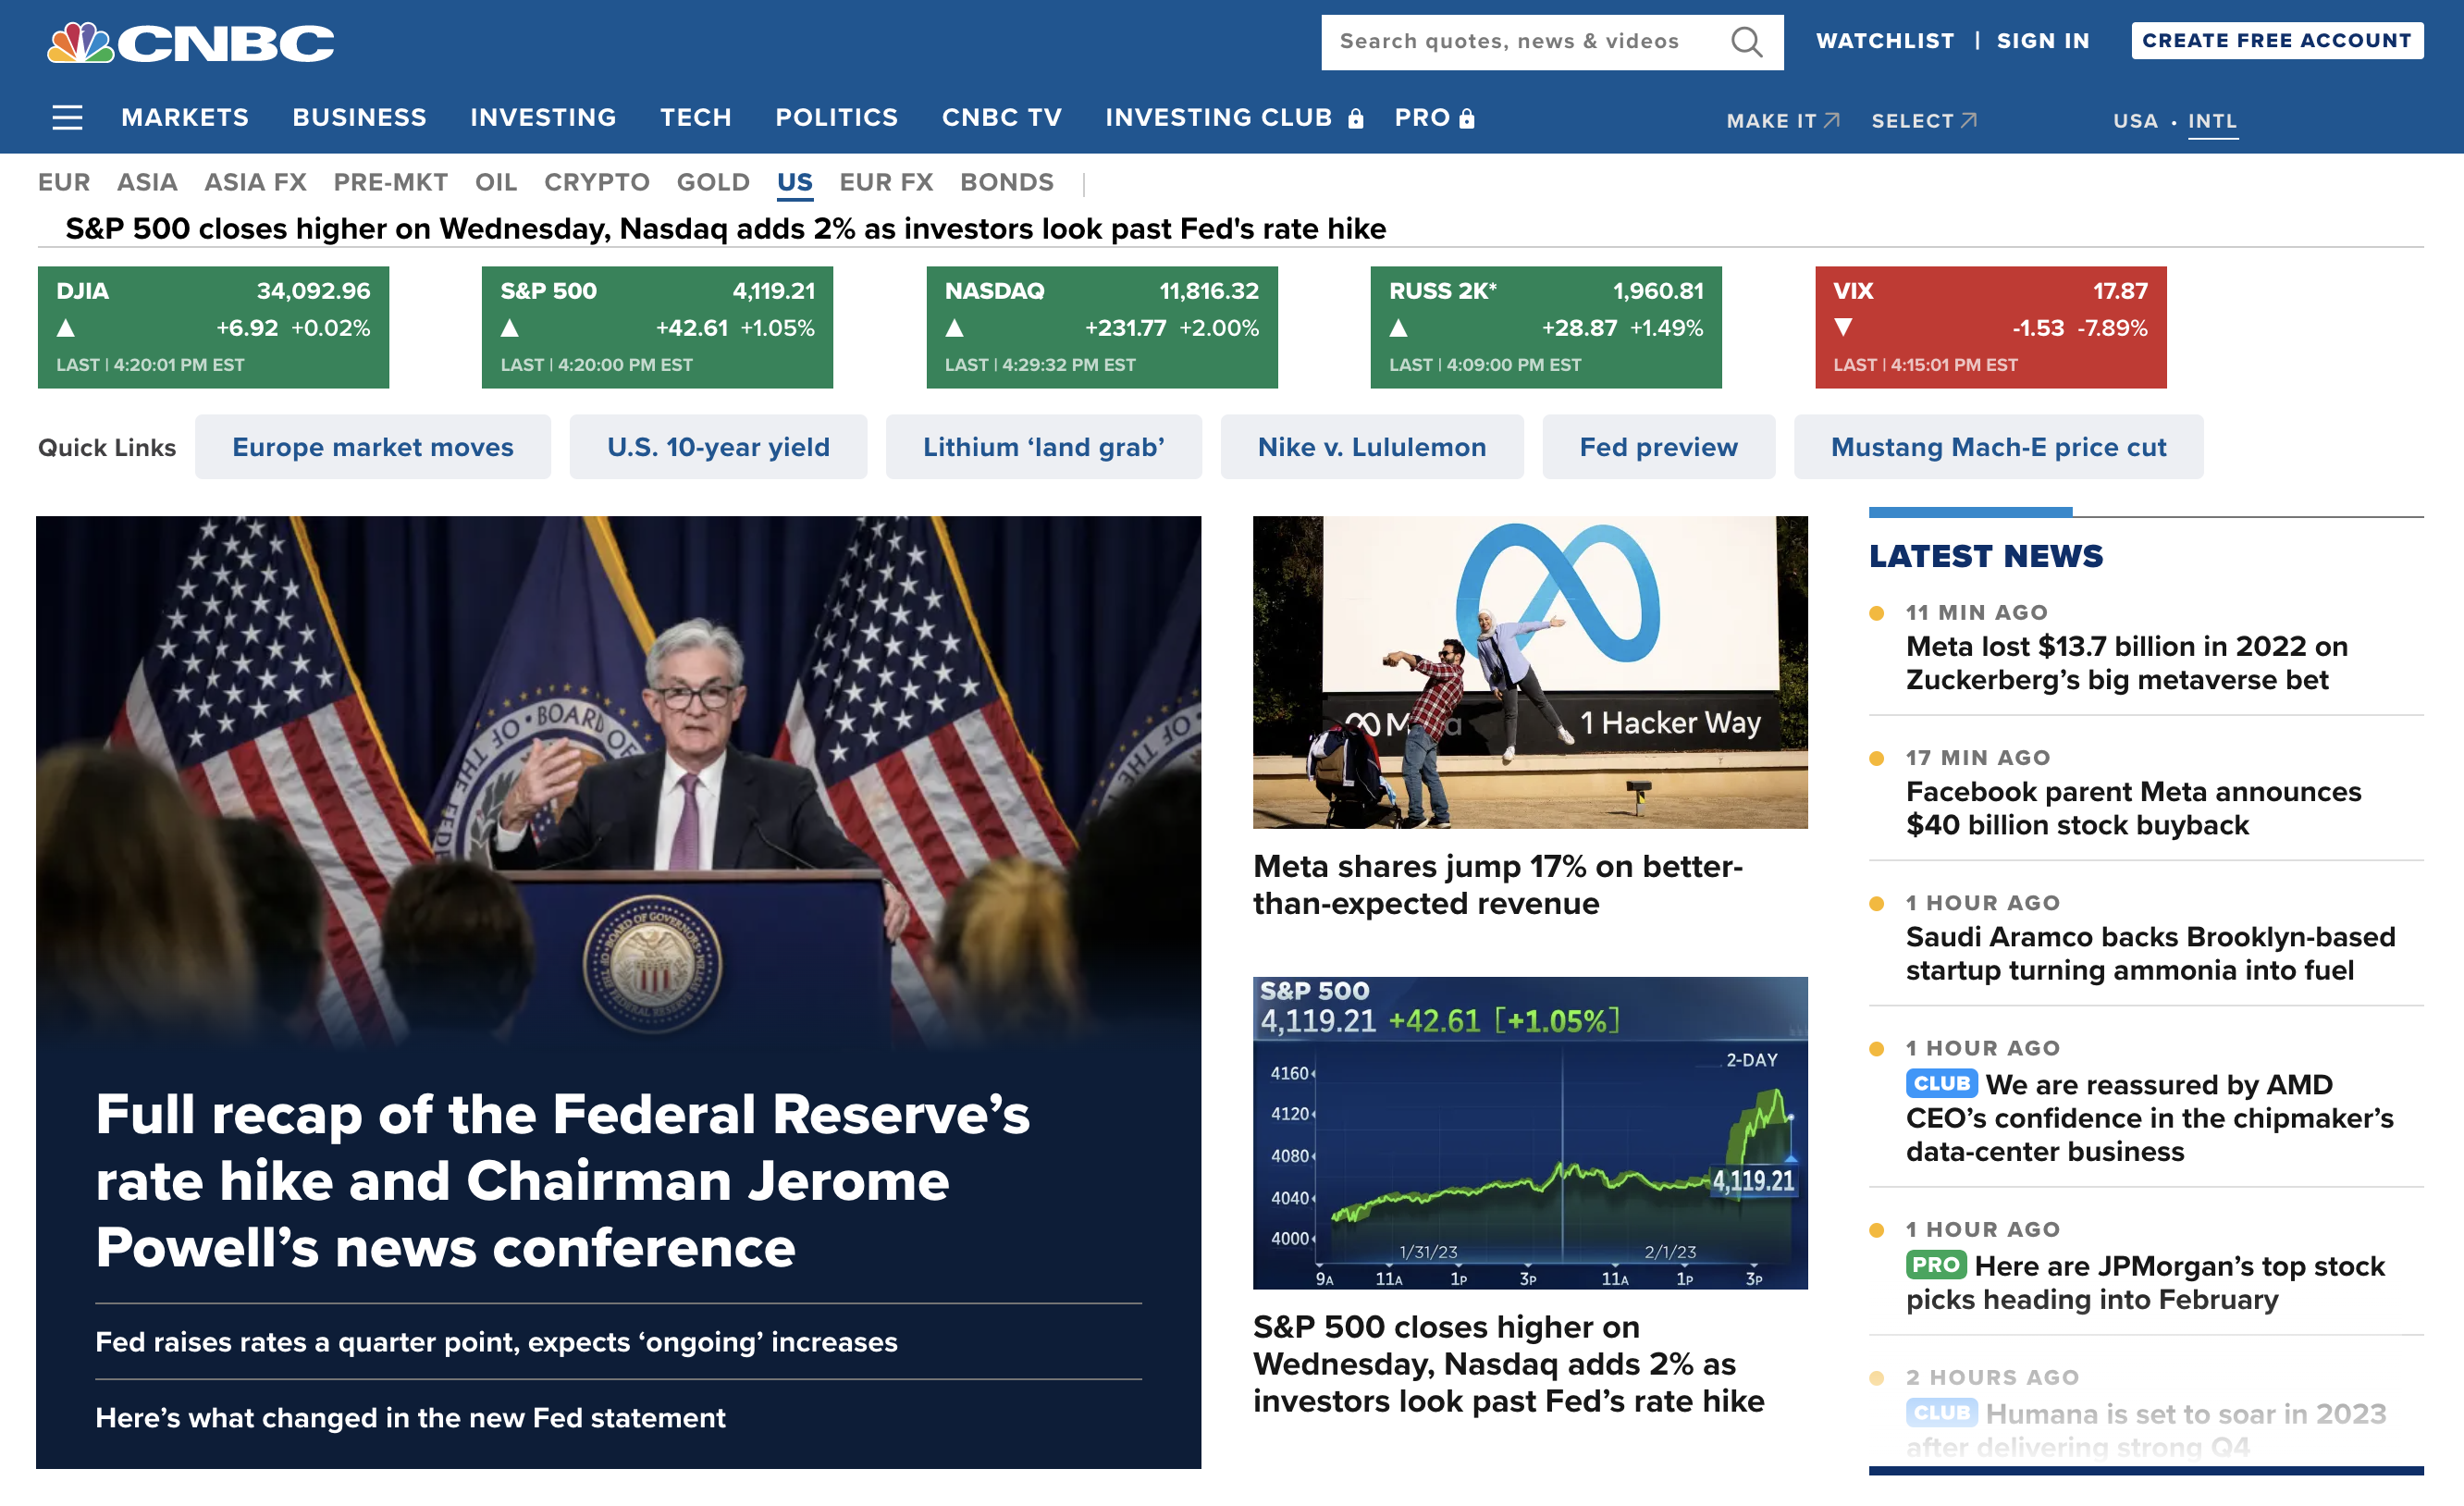Open AMD CEO's confidence story
This screenshot has width=2464, height=1506.
click(2149, 1117)
